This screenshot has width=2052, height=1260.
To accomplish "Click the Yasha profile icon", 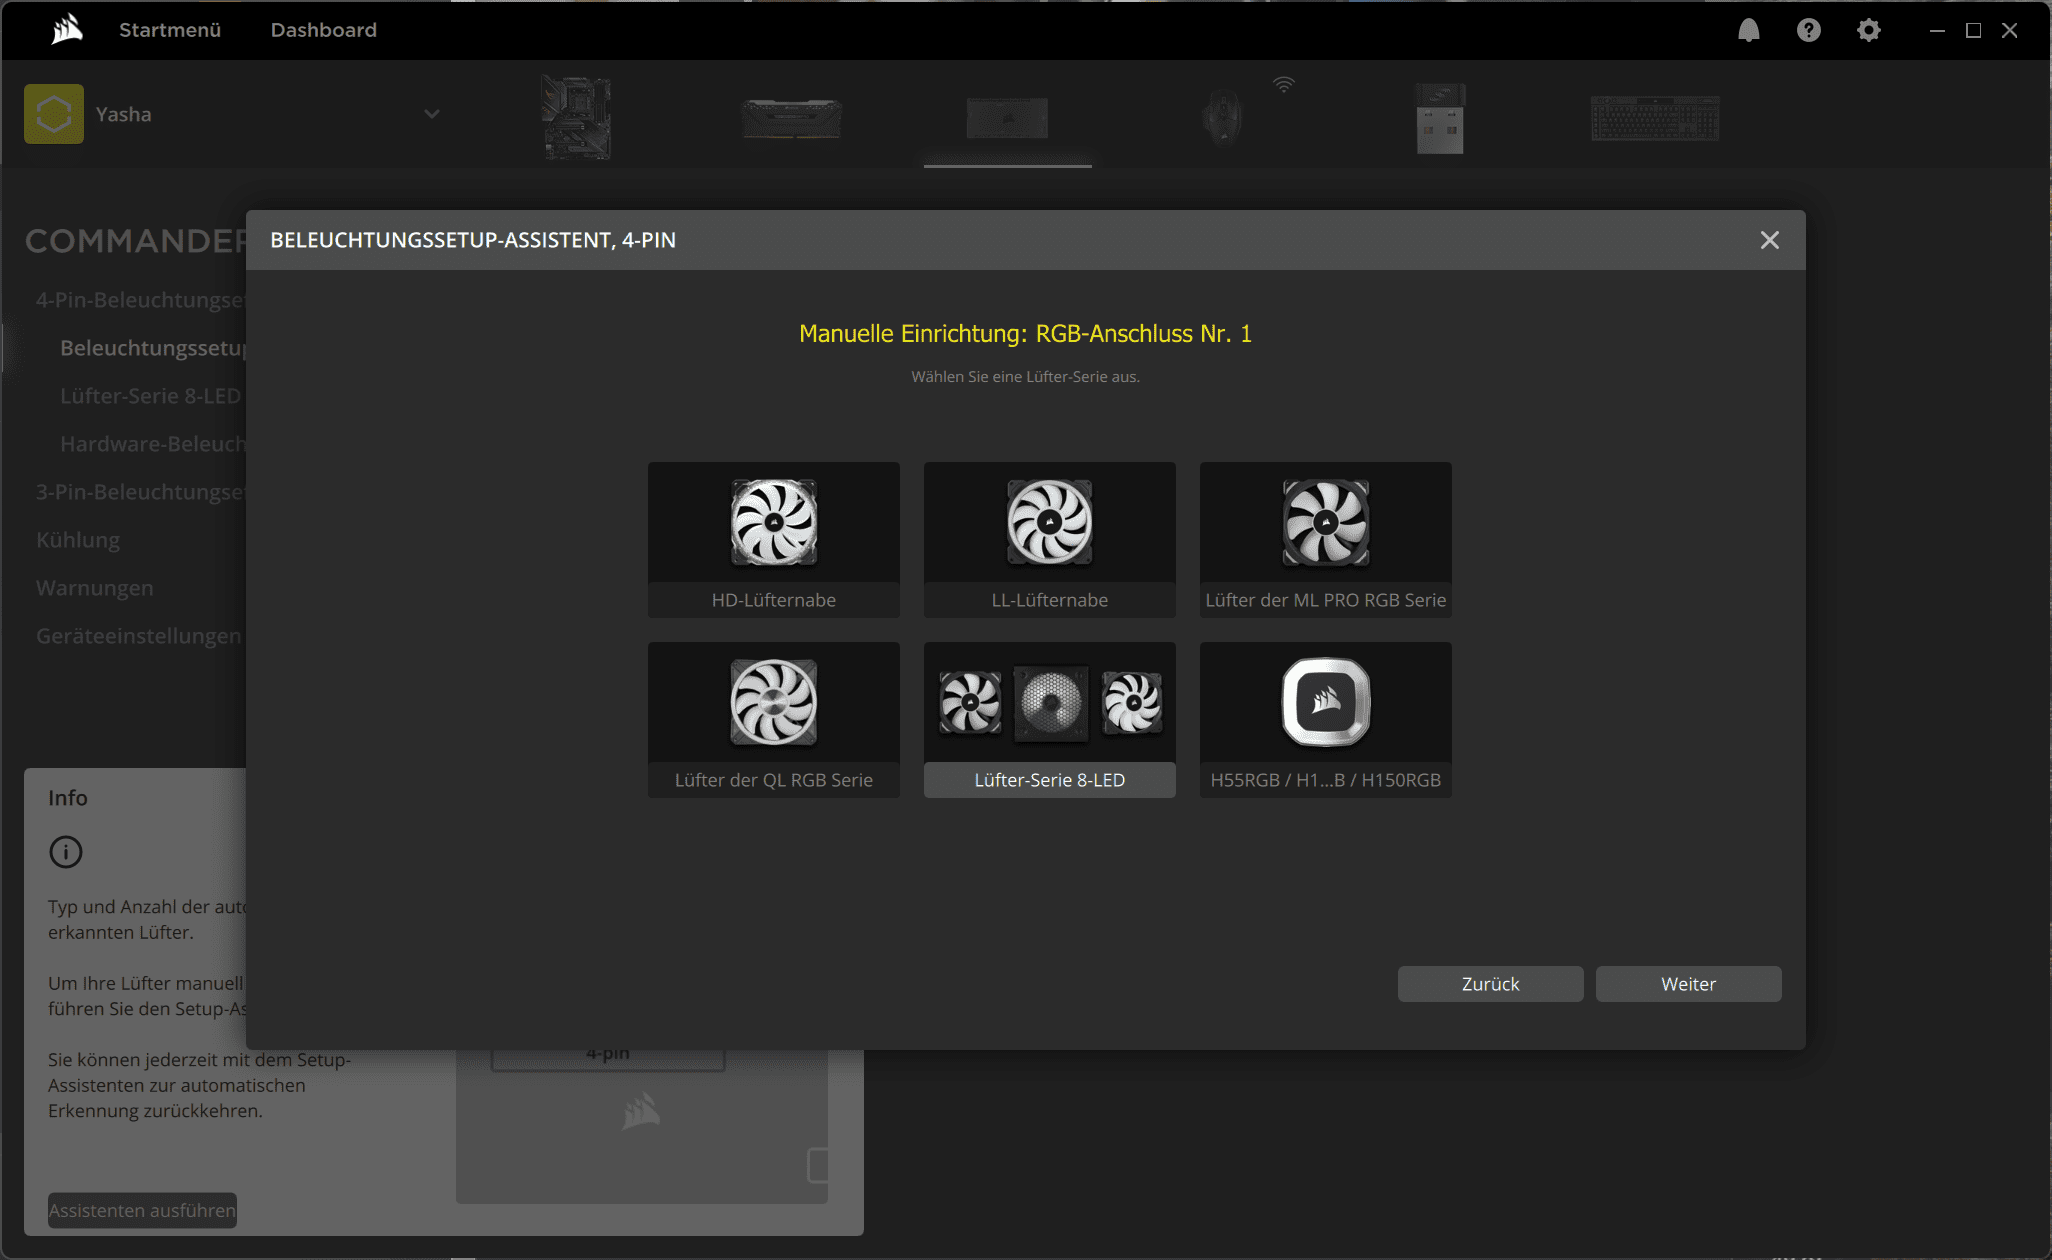I will [x=54, y=114].
